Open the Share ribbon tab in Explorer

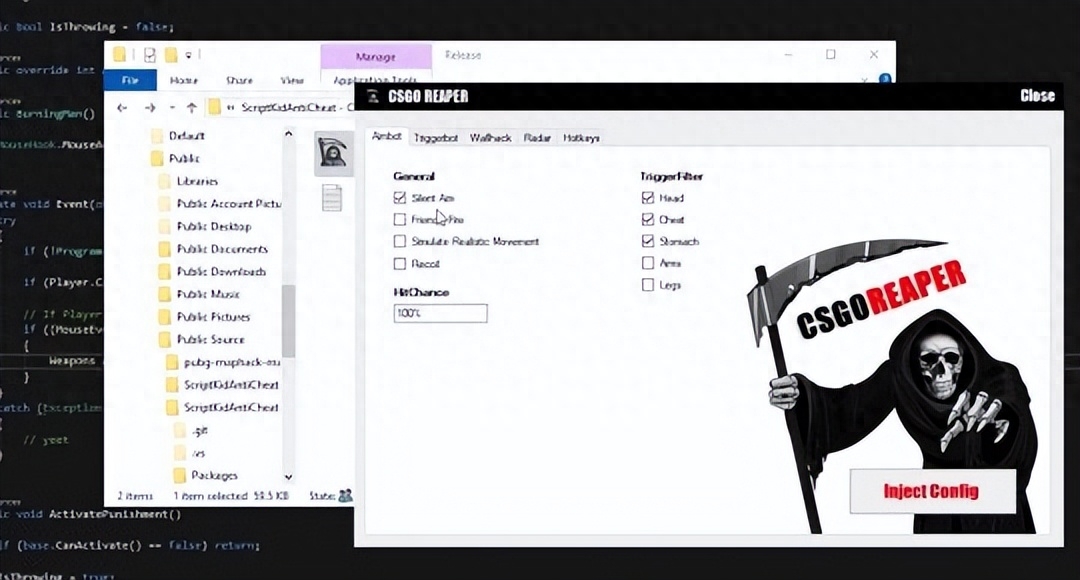tap(239, 80)
